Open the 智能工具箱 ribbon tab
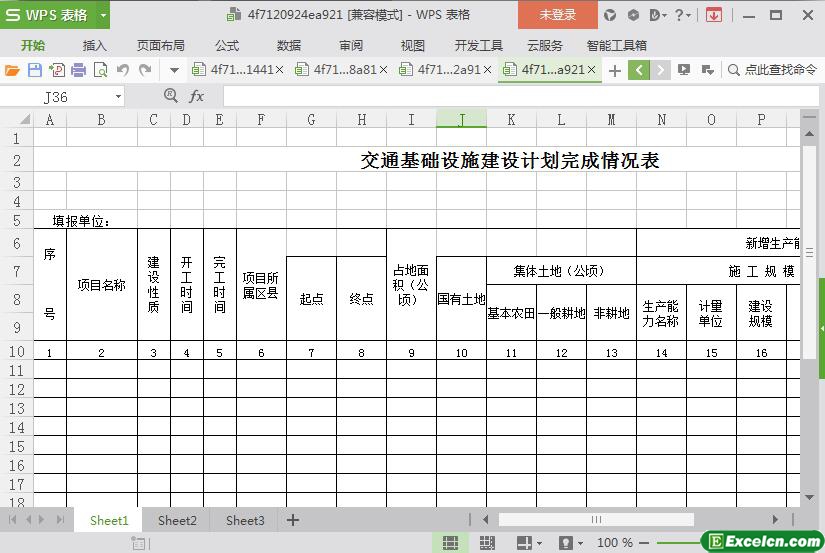The image size is (825, 553). [x=617, y=46]
